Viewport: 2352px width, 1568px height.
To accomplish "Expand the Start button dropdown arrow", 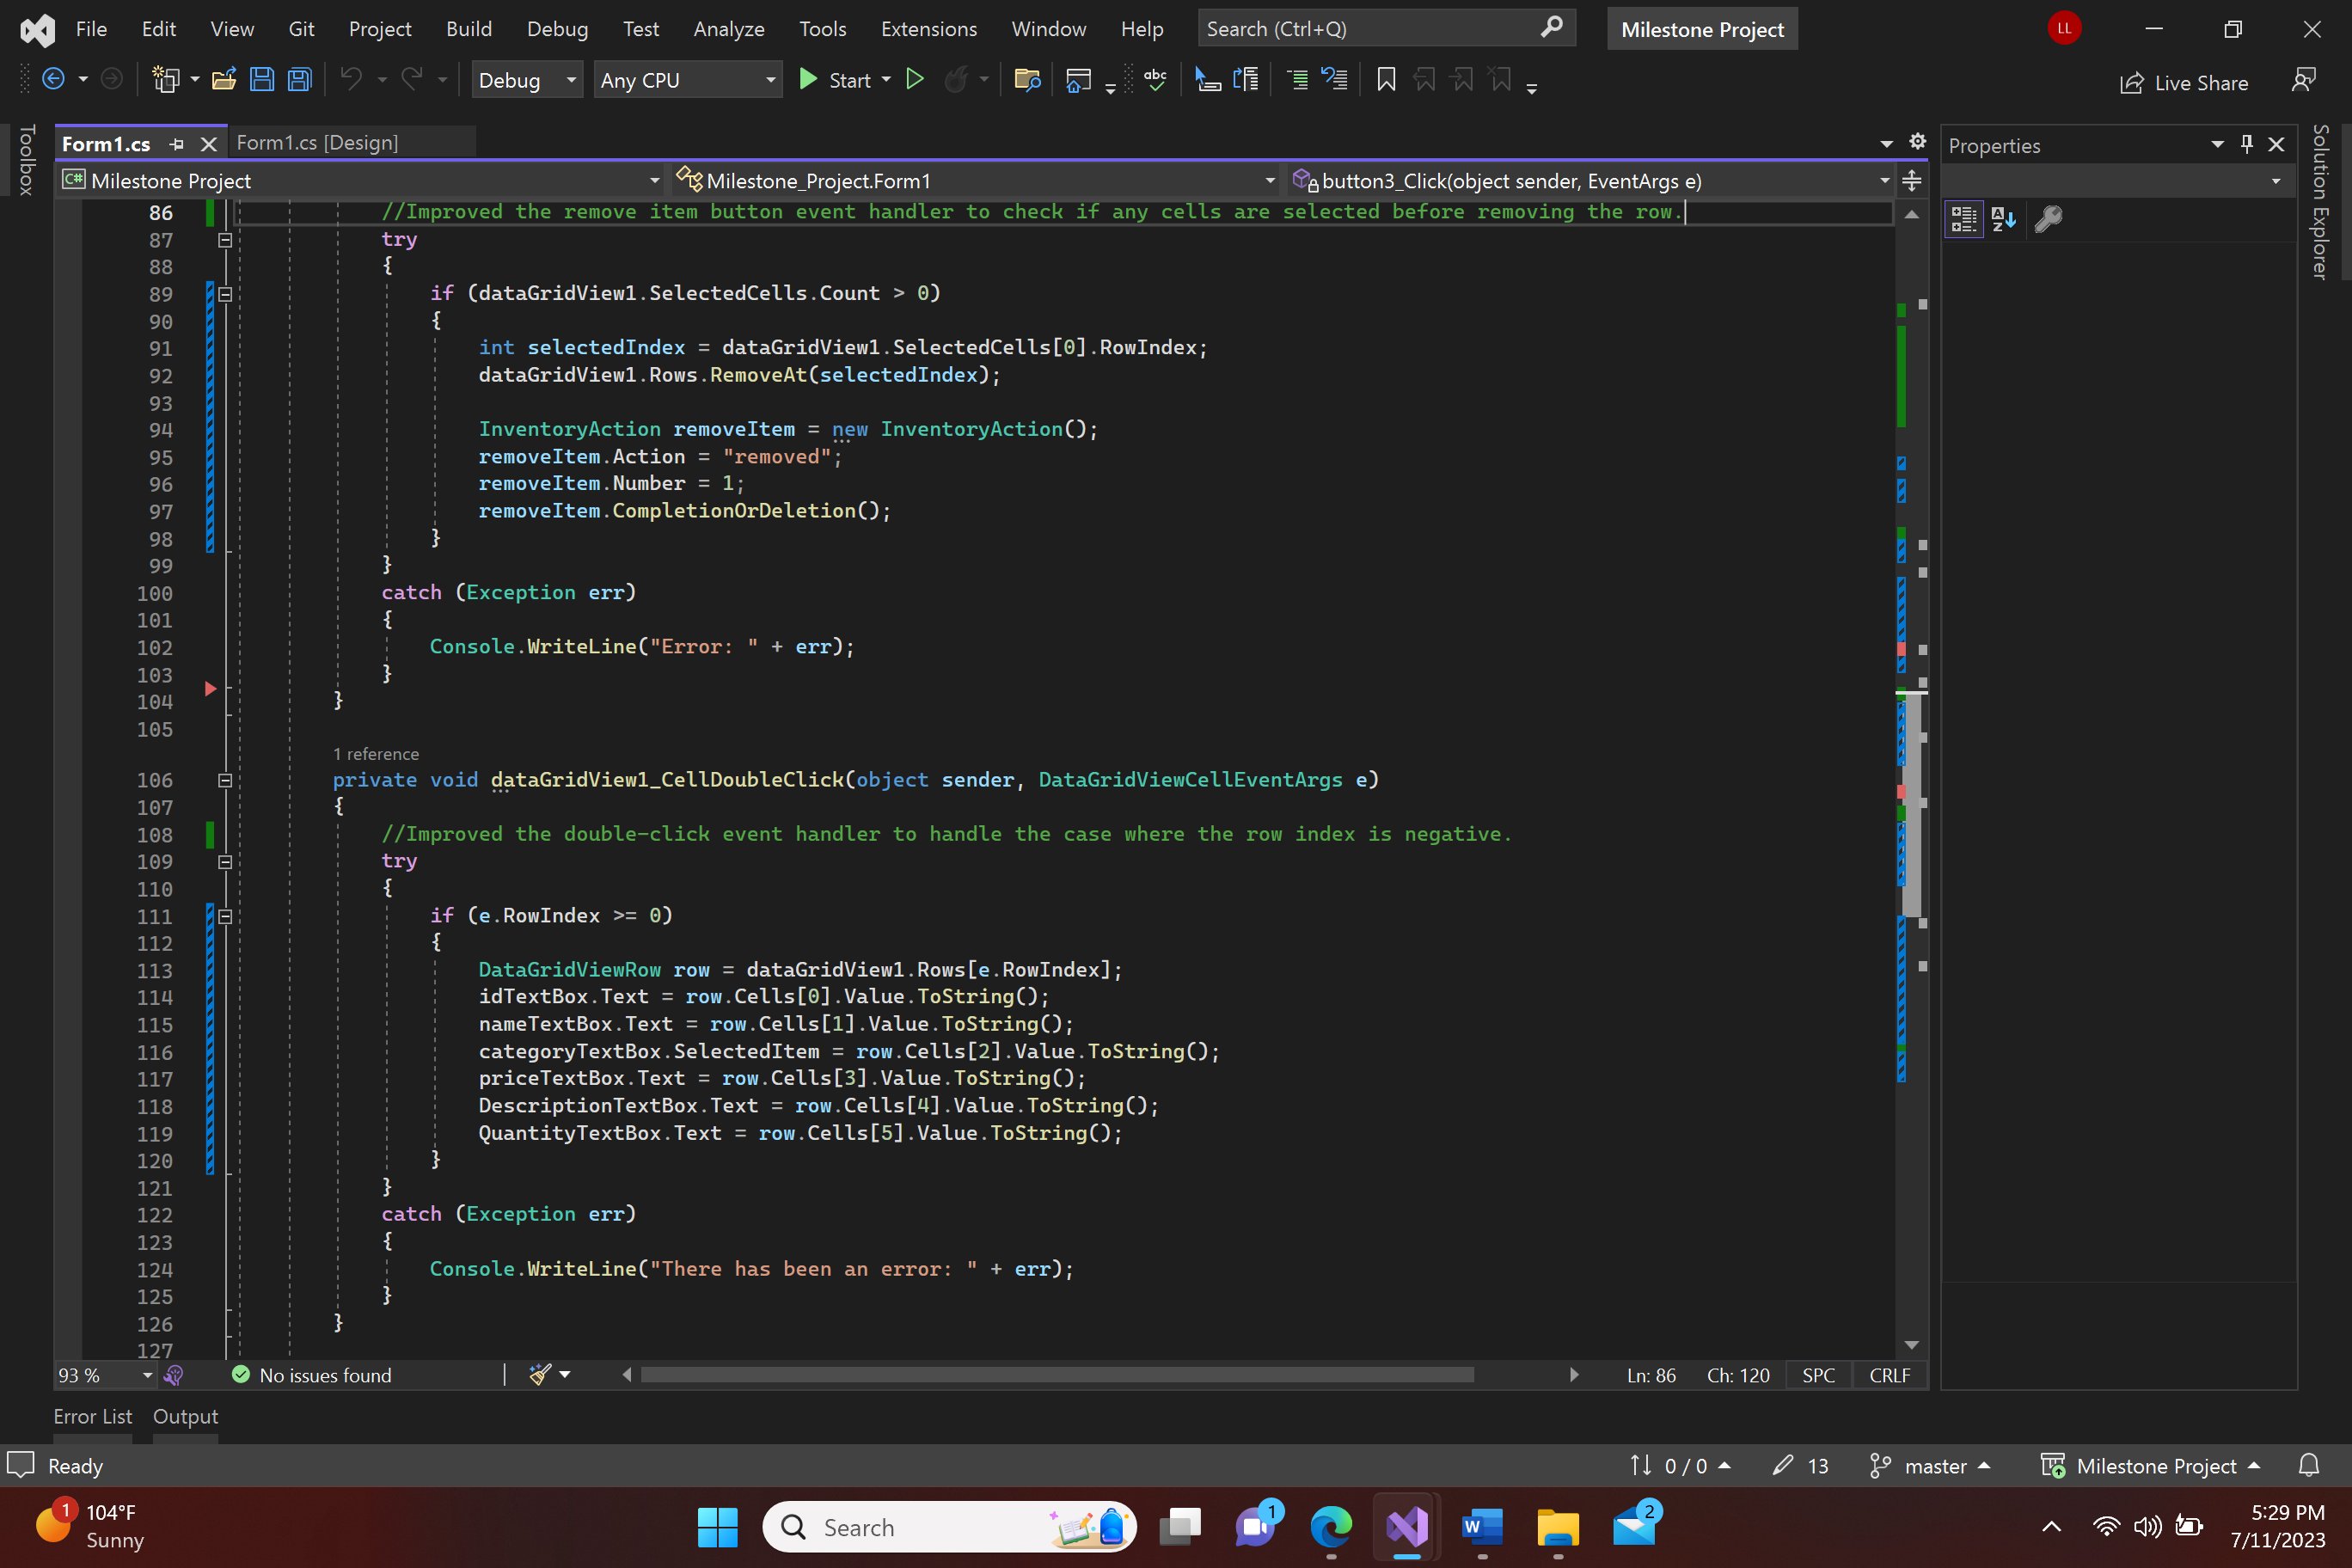I will 886,80.
